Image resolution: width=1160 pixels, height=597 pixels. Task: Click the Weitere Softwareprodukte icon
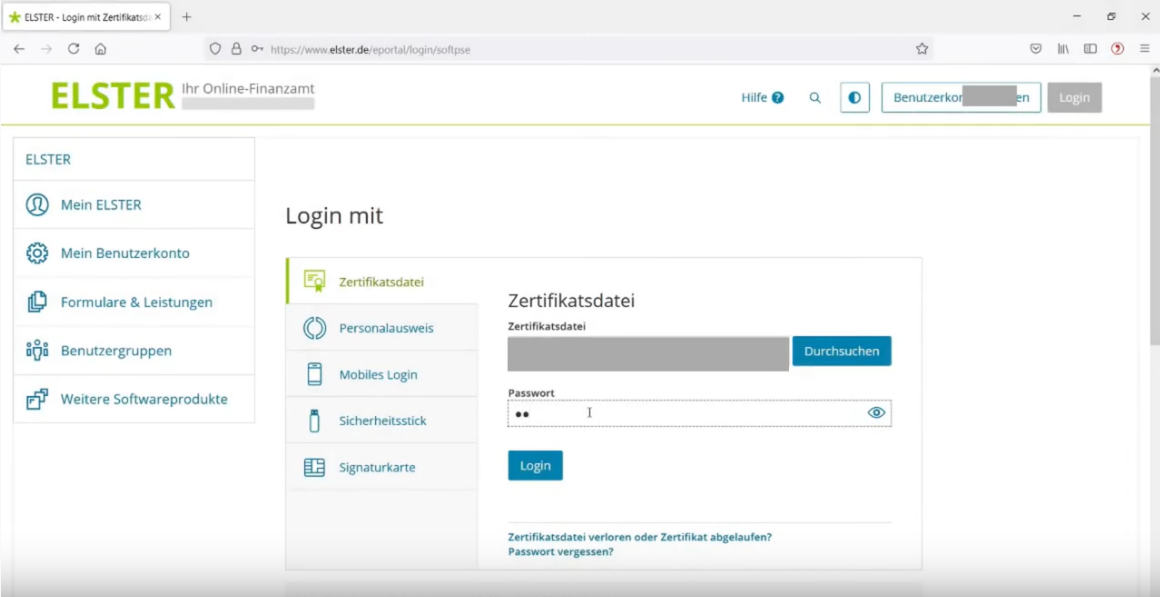(x=37, y=399)
